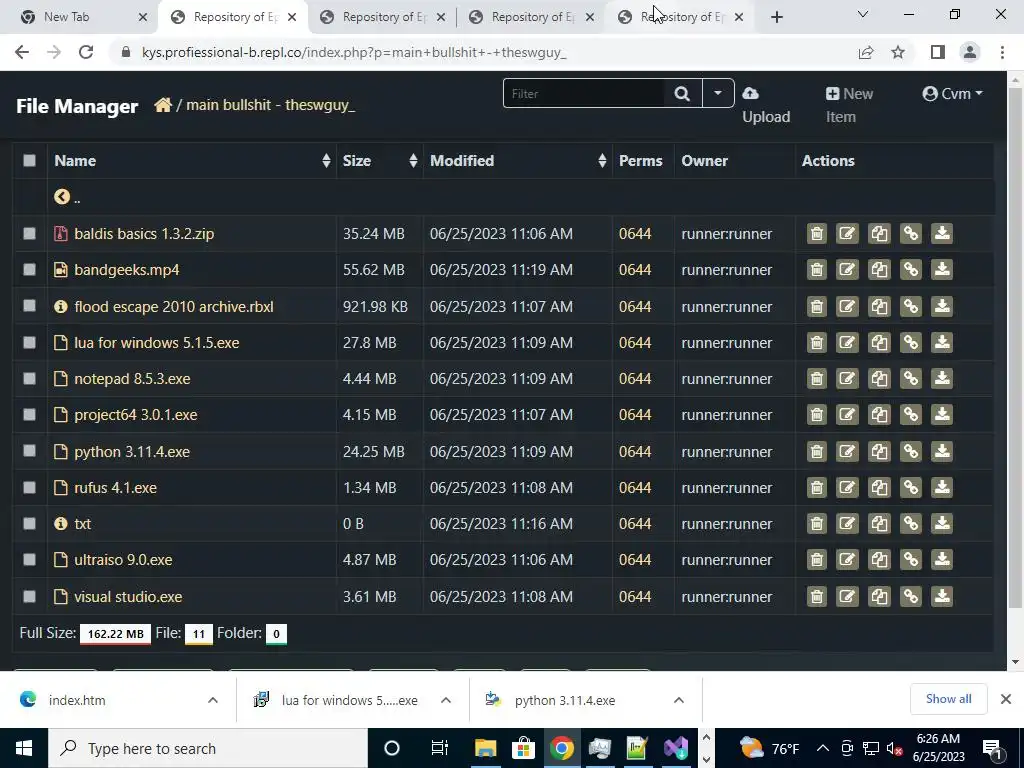
Task: Sort by Size column arrows
Action: (413, 161)
